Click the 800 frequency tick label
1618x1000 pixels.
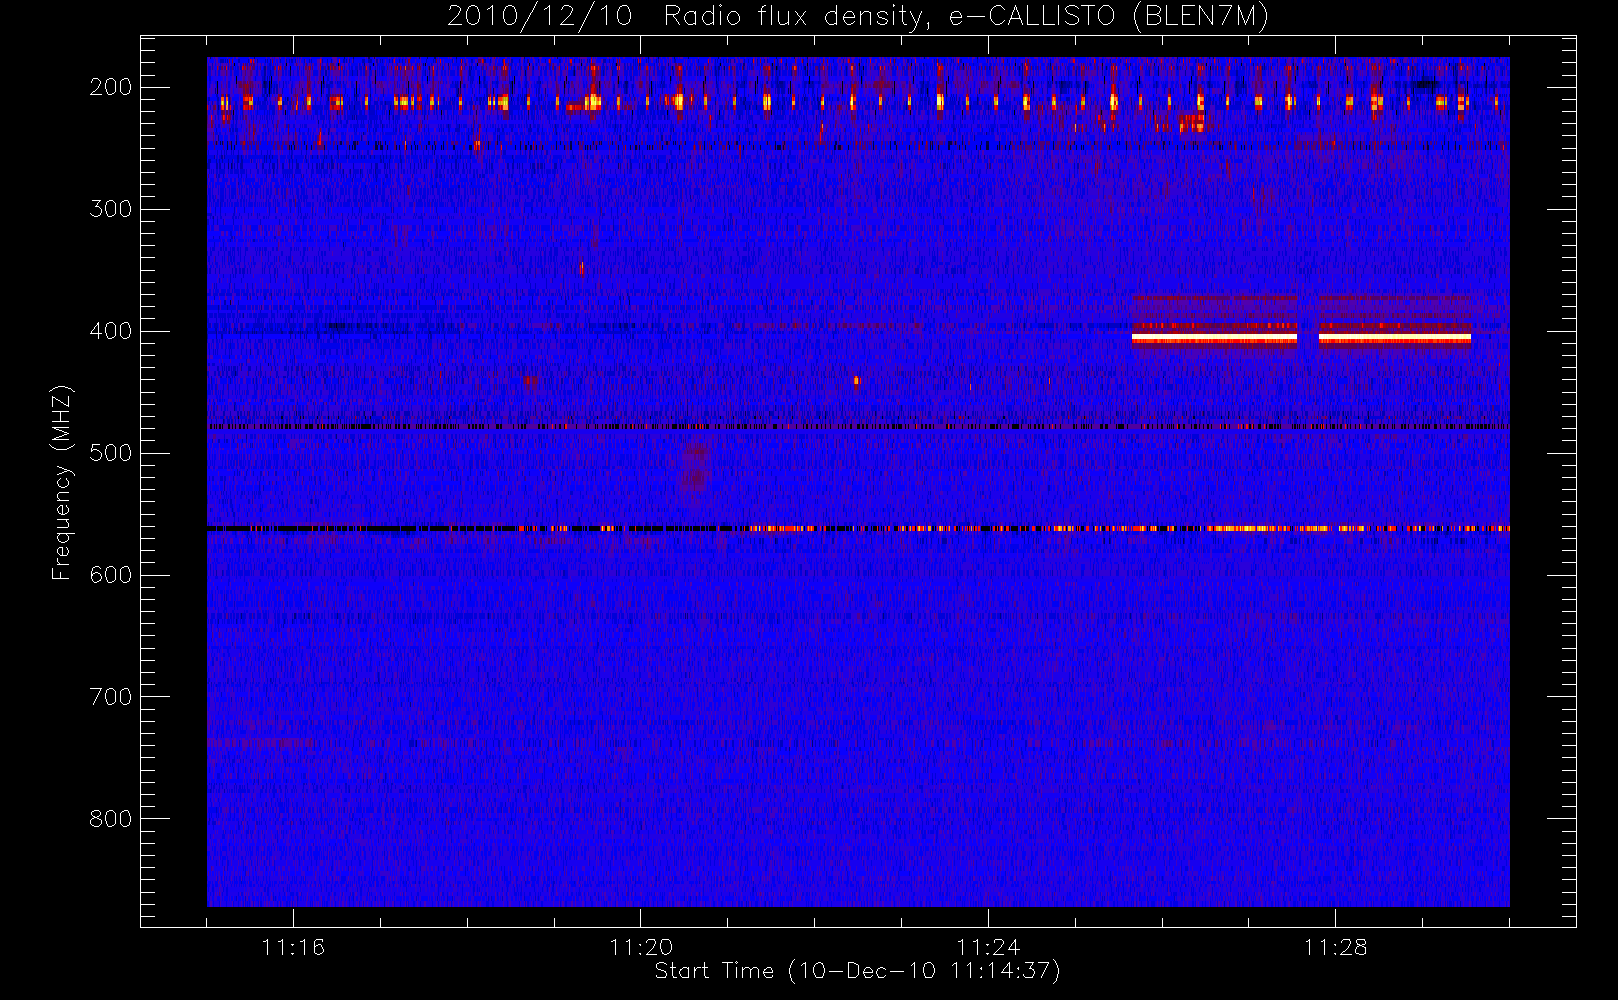(x=110, y=819)
